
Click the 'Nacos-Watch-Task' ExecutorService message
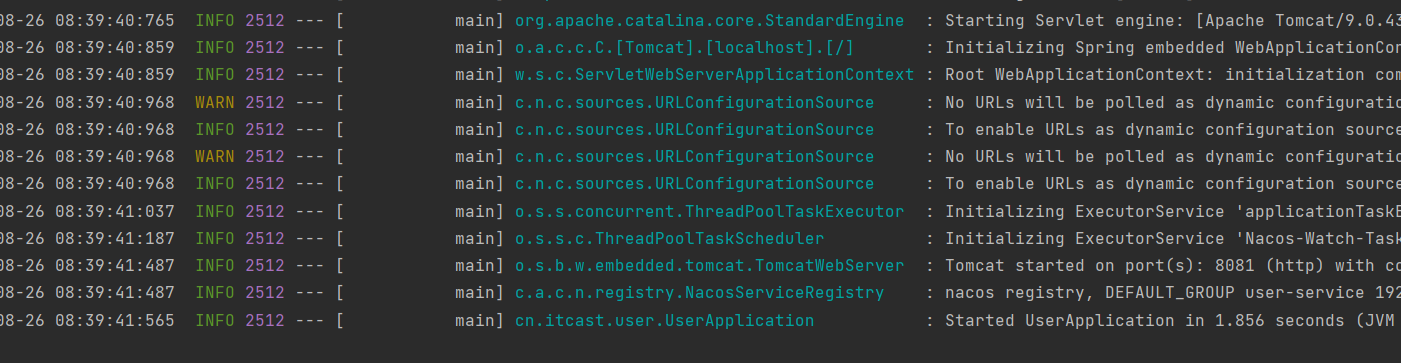click(1172, 238)
